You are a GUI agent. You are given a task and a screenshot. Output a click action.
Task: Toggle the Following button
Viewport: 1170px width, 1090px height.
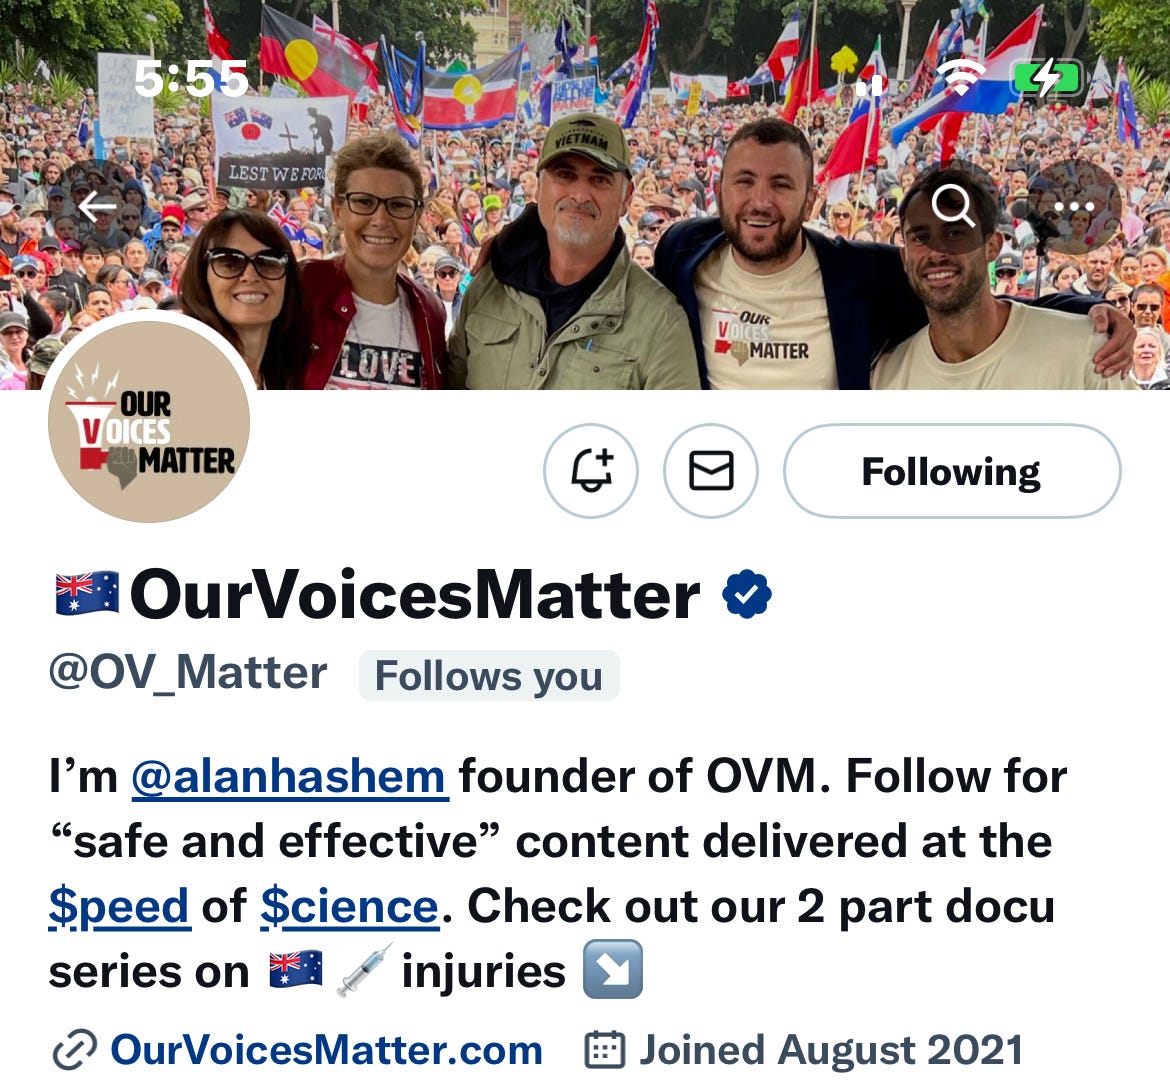pyautogui.click(x=951, y=471)
